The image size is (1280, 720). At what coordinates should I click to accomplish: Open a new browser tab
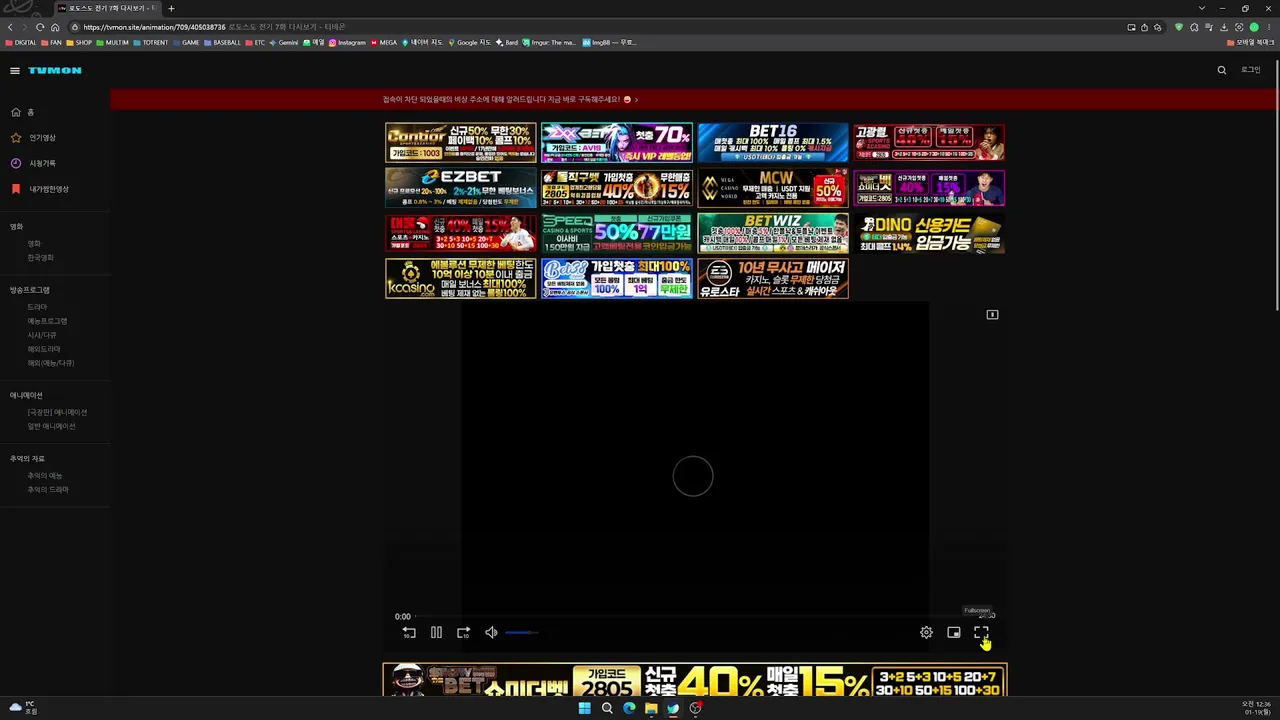click(x=171, y=8)
